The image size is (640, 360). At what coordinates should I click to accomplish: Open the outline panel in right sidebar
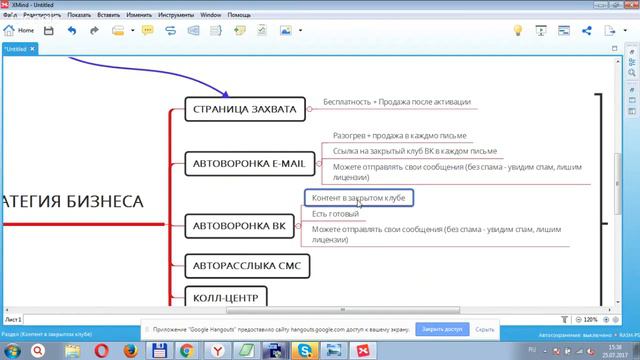(632, 62)
